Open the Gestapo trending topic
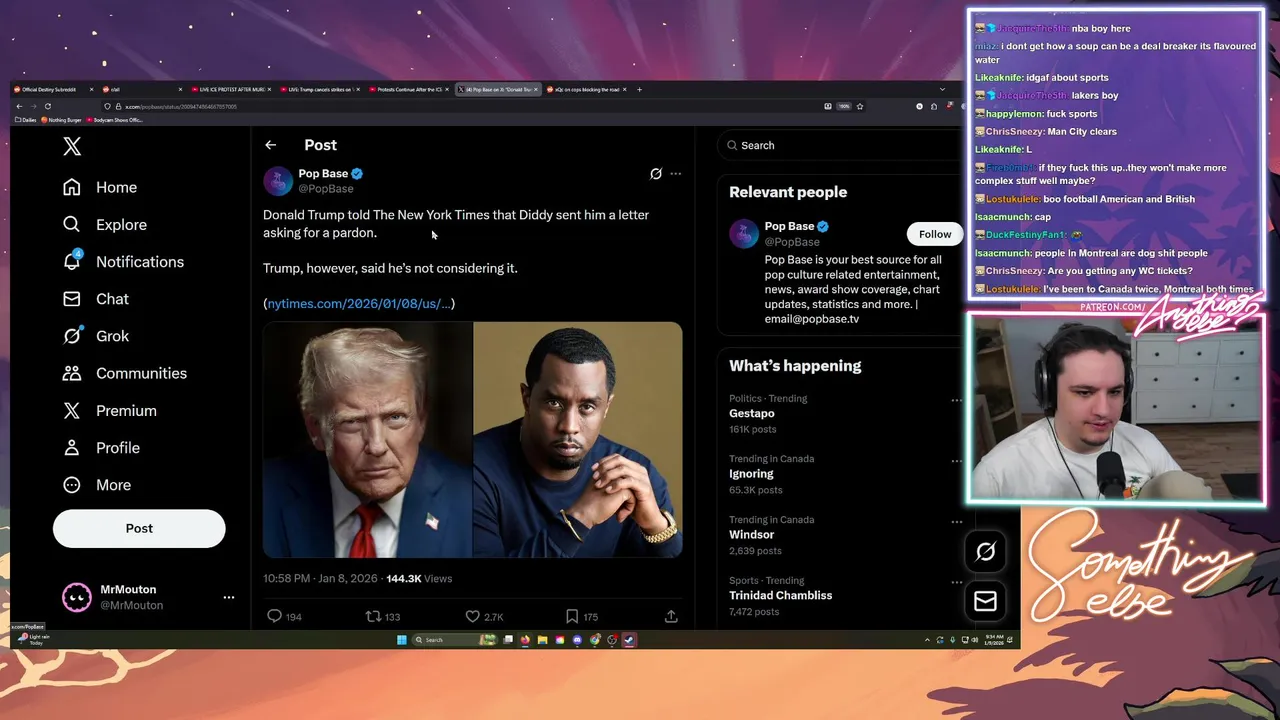 click(752, 413)
